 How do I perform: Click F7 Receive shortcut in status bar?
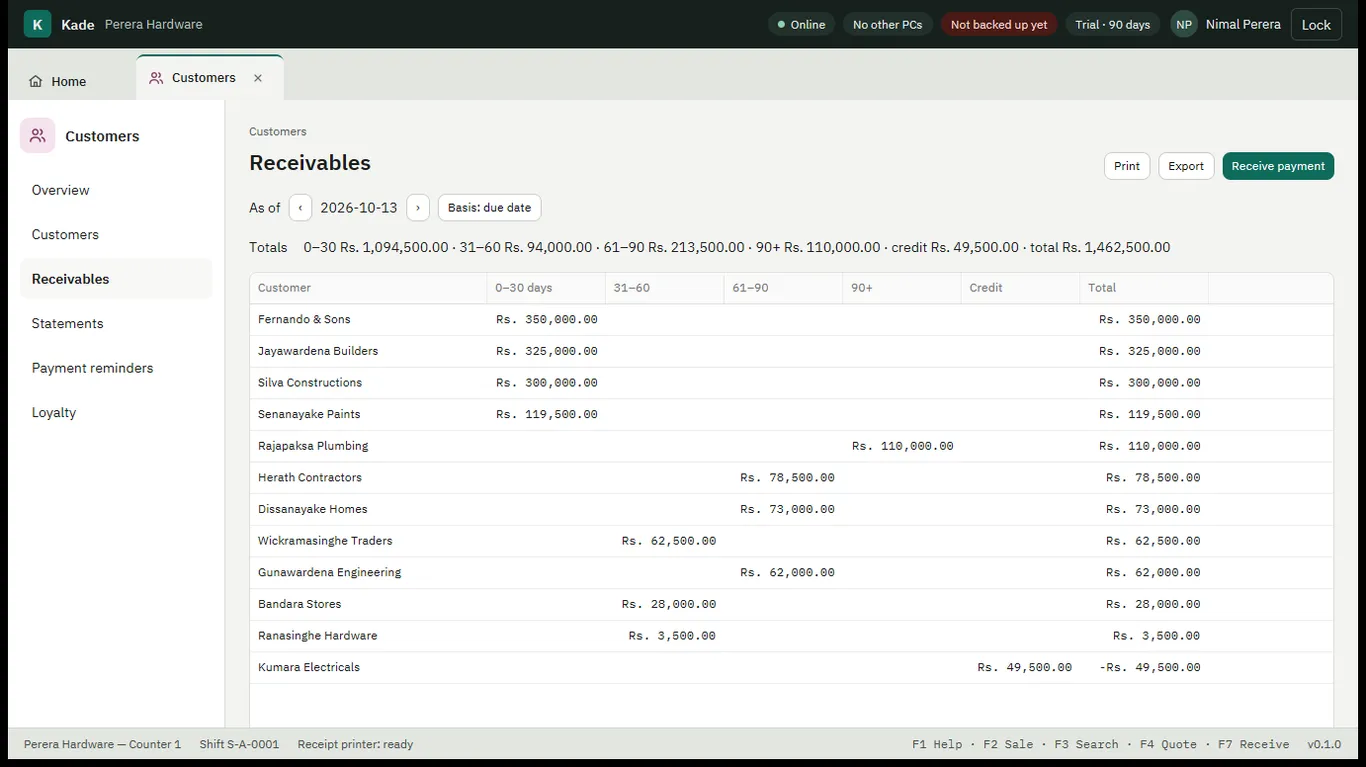click(x=1253, y=744)
